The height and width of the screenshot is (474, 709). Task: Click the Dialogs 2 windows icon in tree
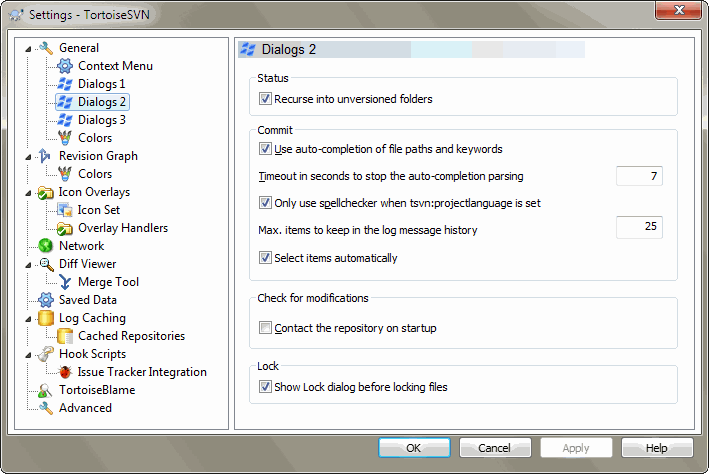click(65, 102)
